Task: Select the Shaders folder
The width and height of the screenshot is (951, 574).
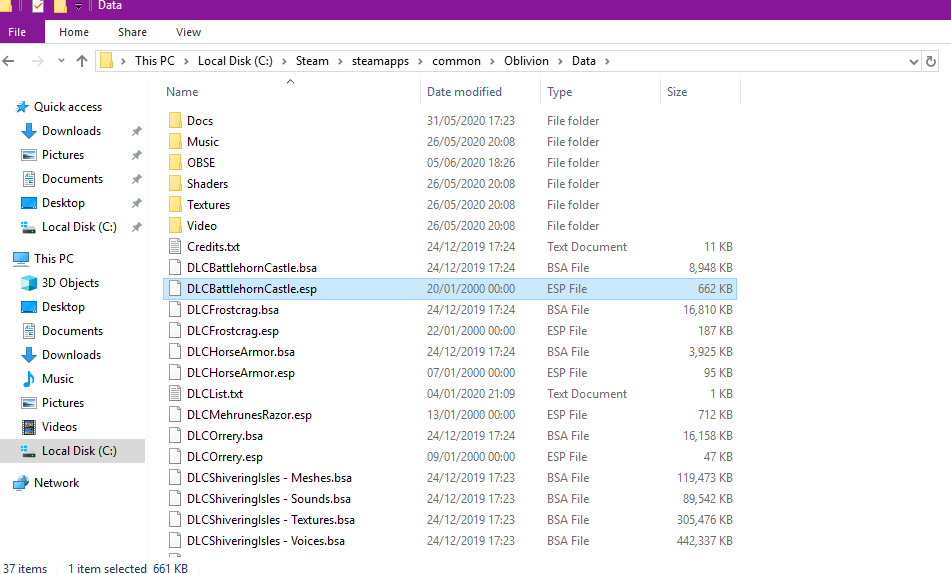Action: tap(207, 184)
